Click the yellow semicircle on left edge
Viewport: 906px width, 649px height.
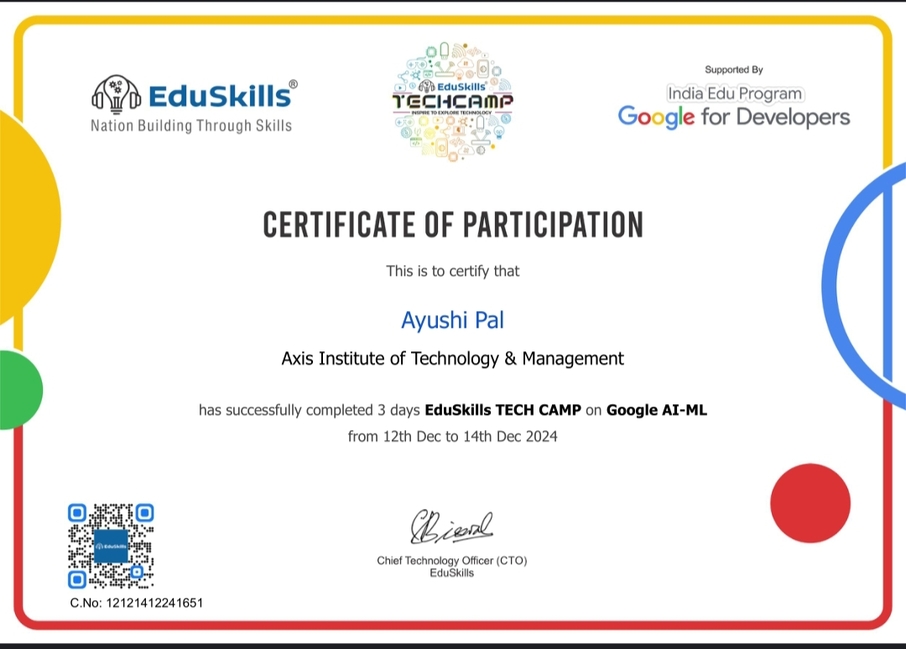click(x=29, y=218)
